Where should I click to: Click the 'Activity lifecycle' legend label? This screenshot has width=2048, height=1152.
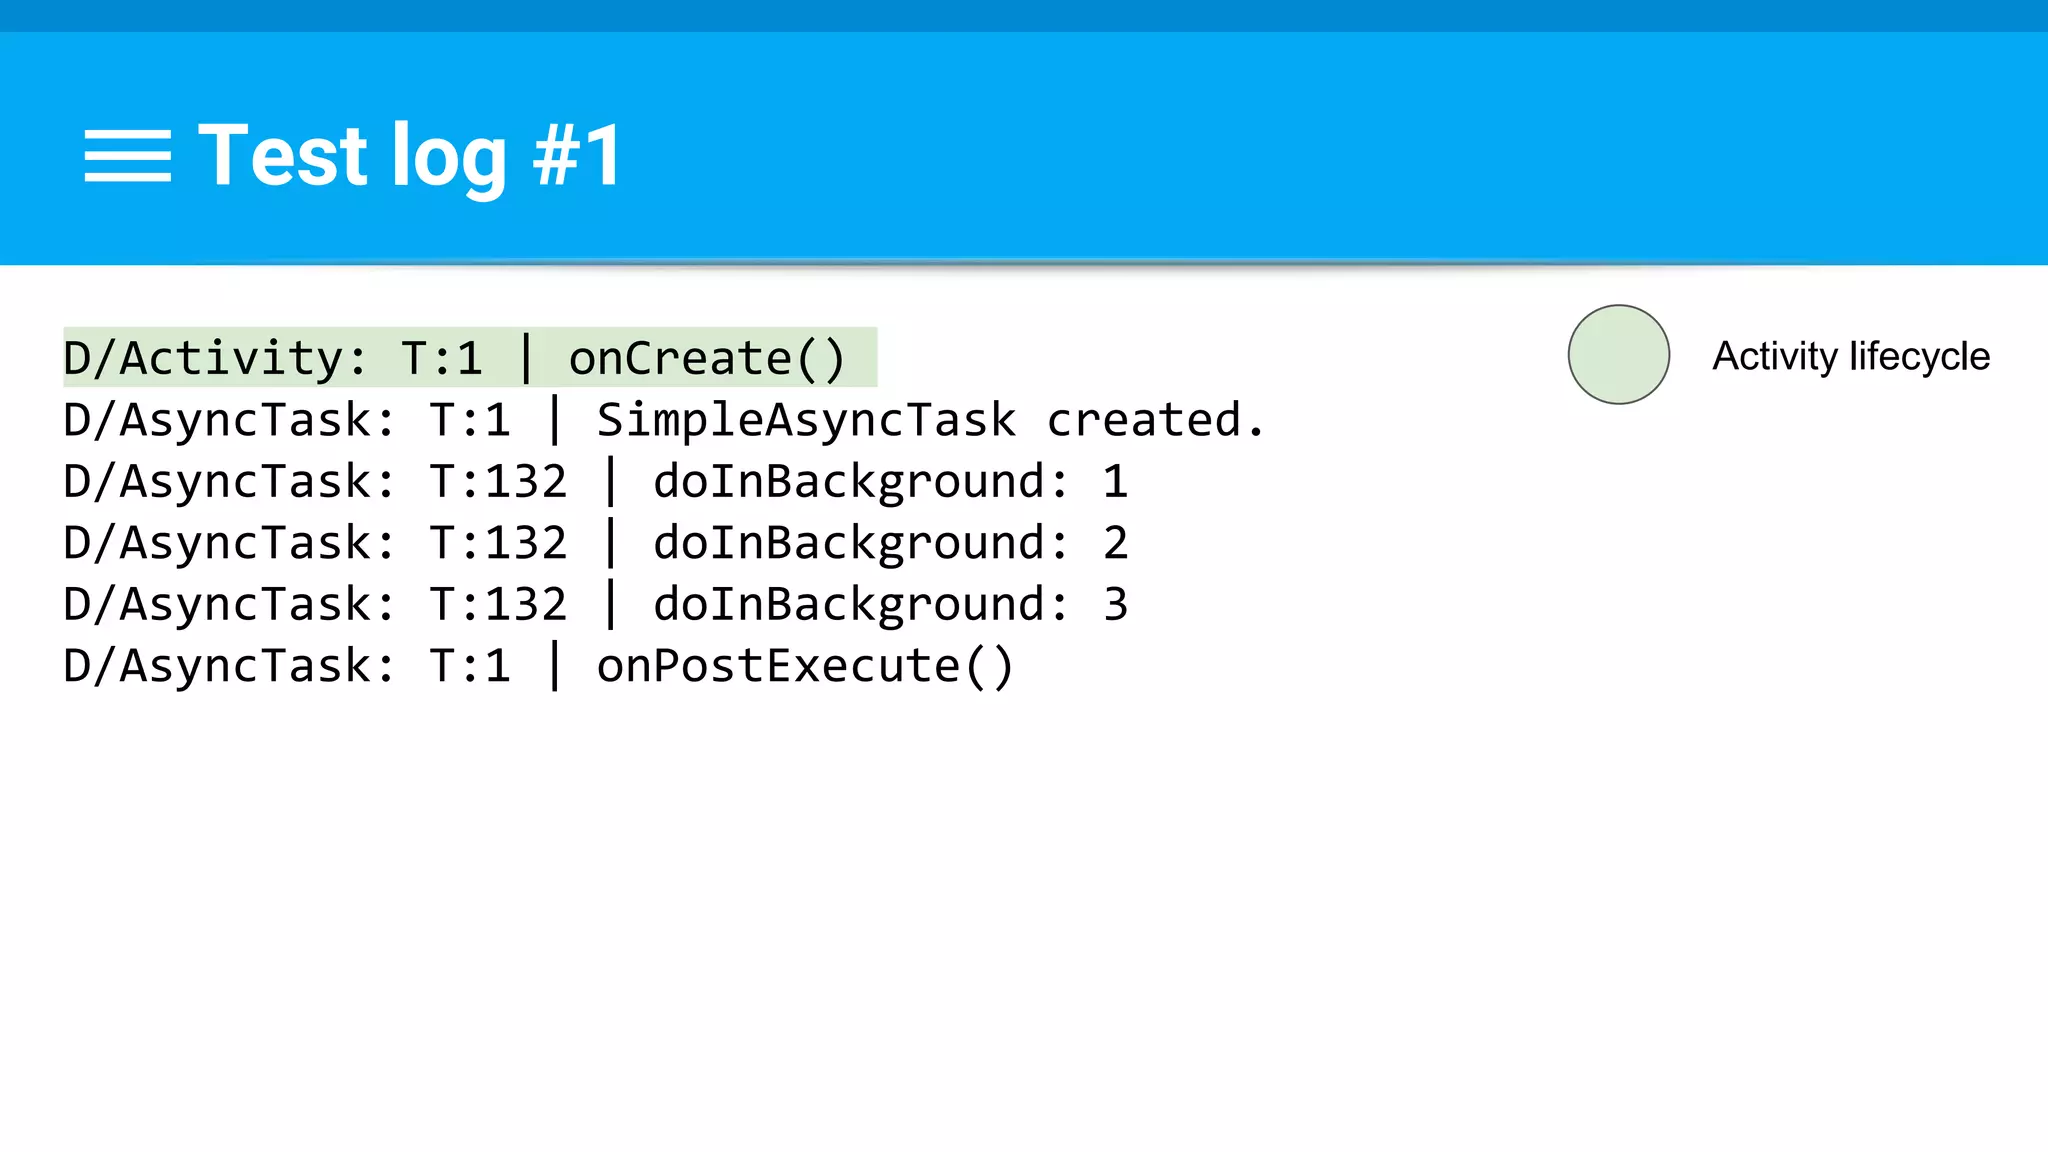(x=1851, y=356)
